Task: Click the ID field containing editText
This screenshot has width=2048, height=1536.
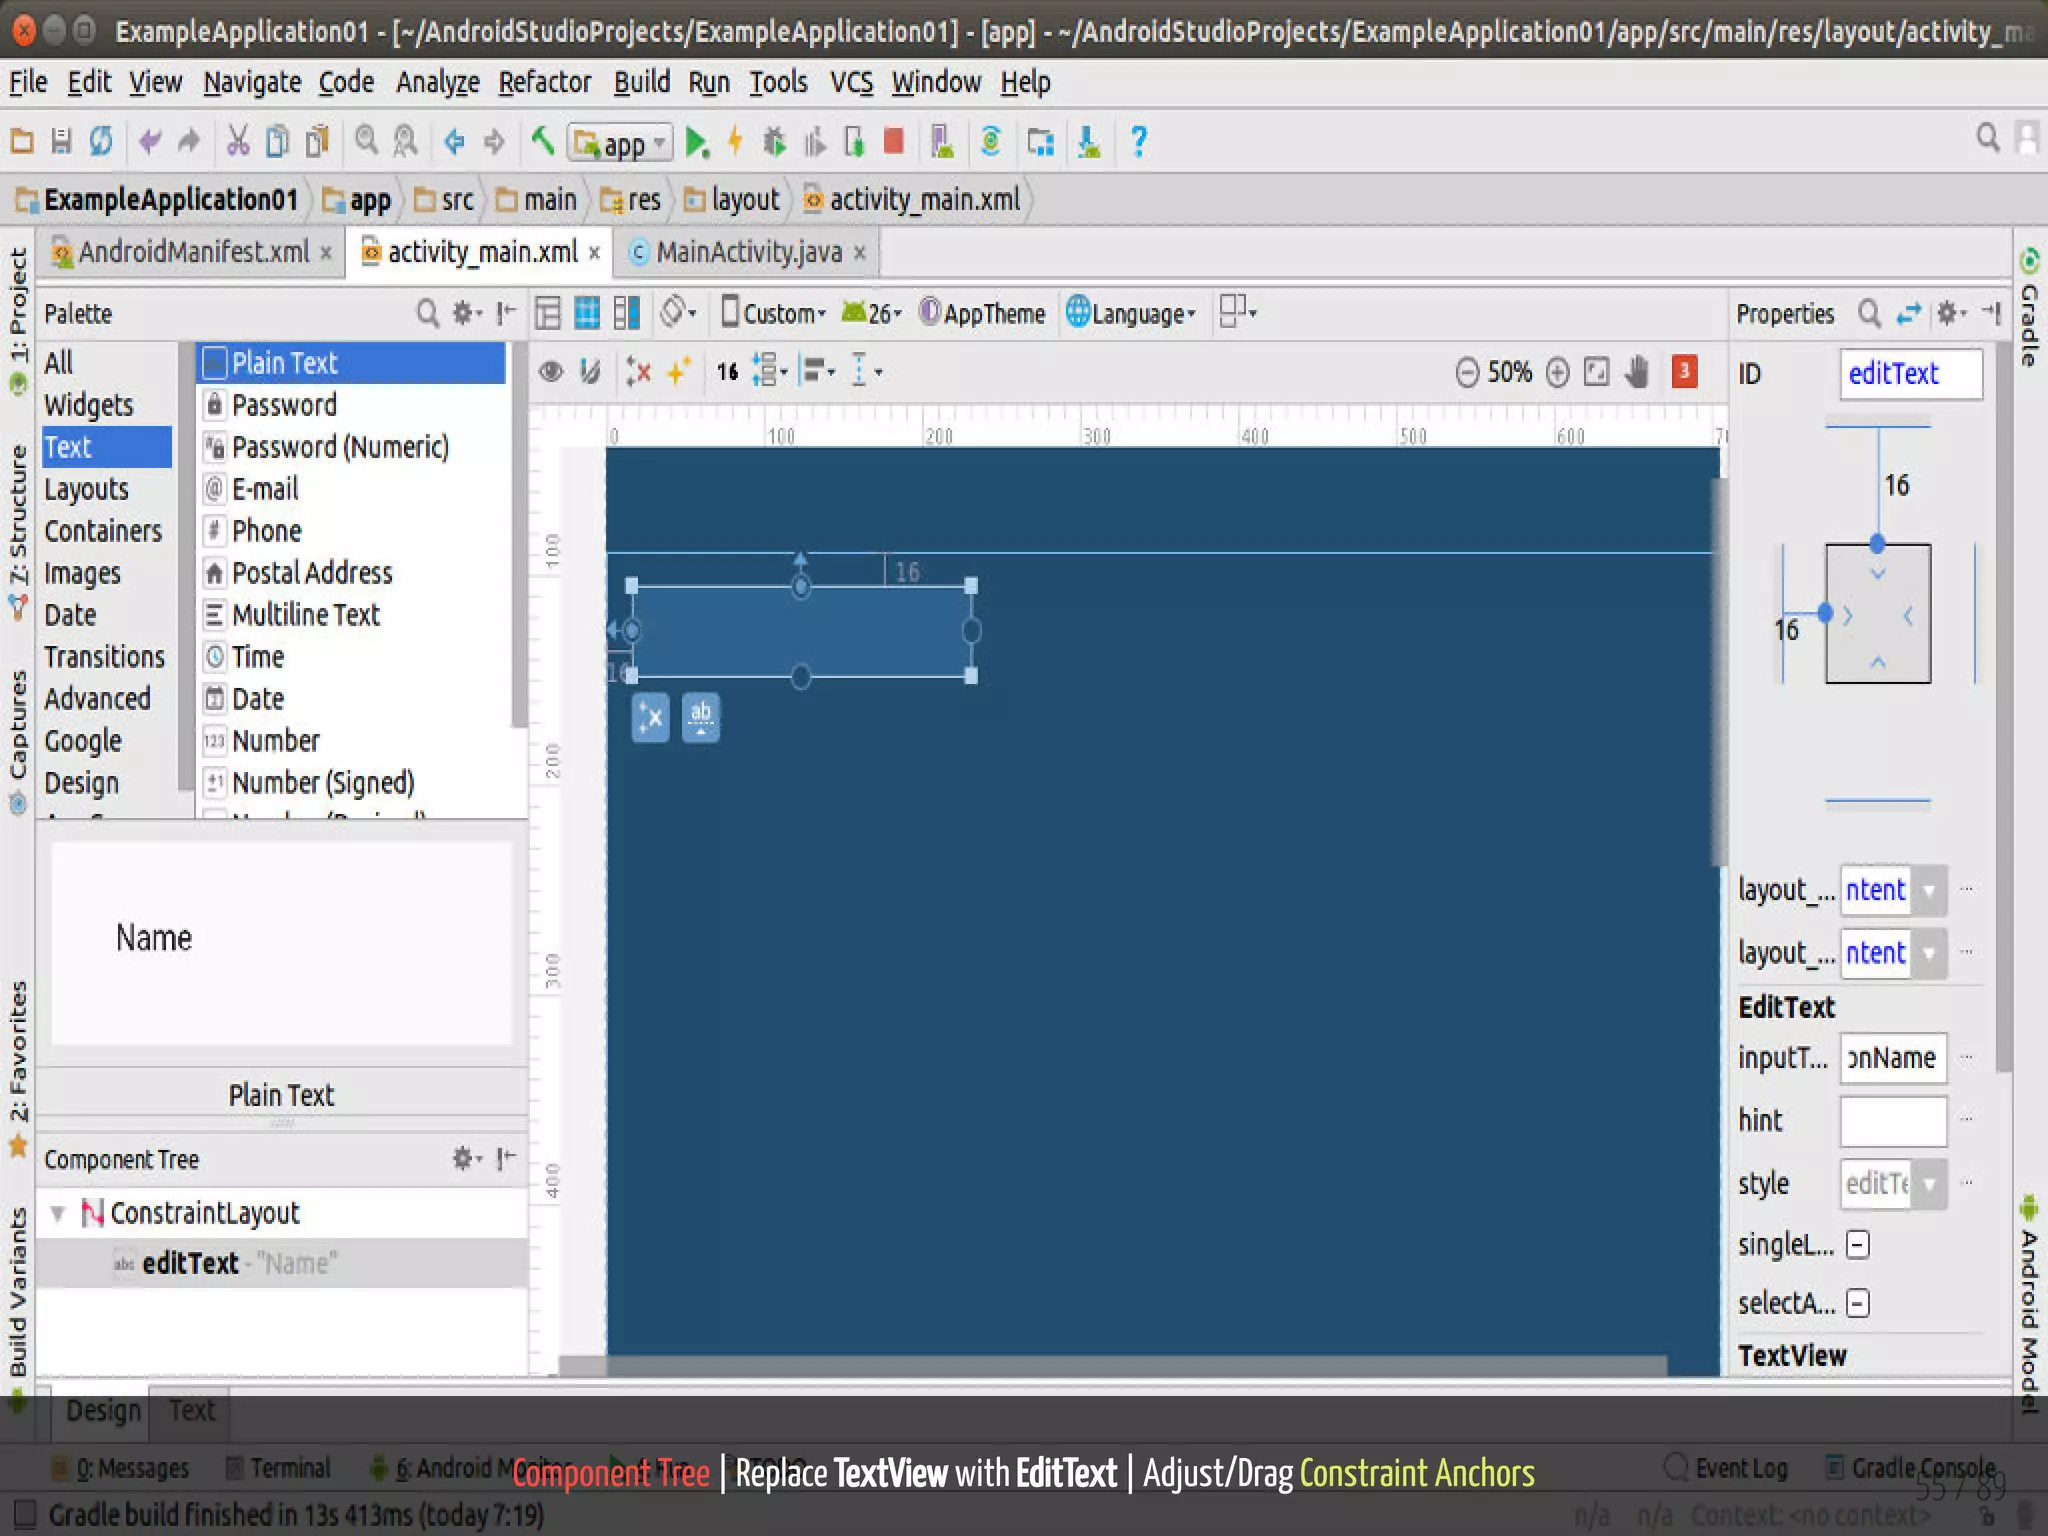Action: (x=1910, y=374)
